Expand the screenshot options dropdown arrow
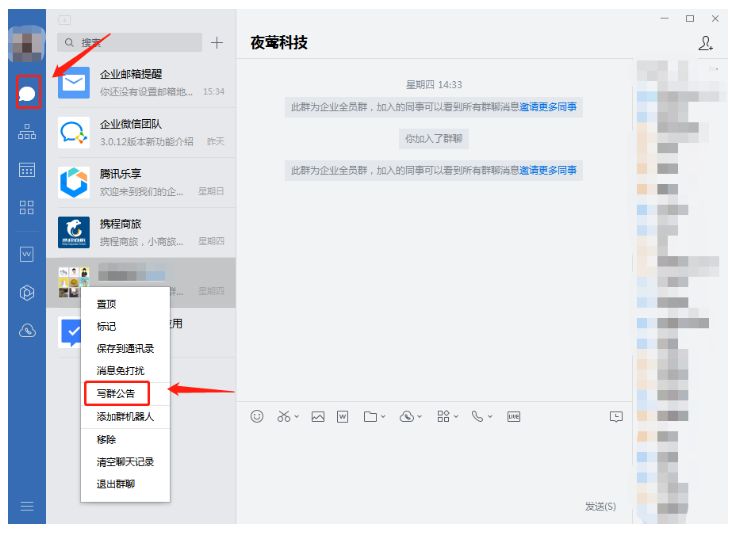The width and height of the screenshot is (741, 533). pos(296,416)
